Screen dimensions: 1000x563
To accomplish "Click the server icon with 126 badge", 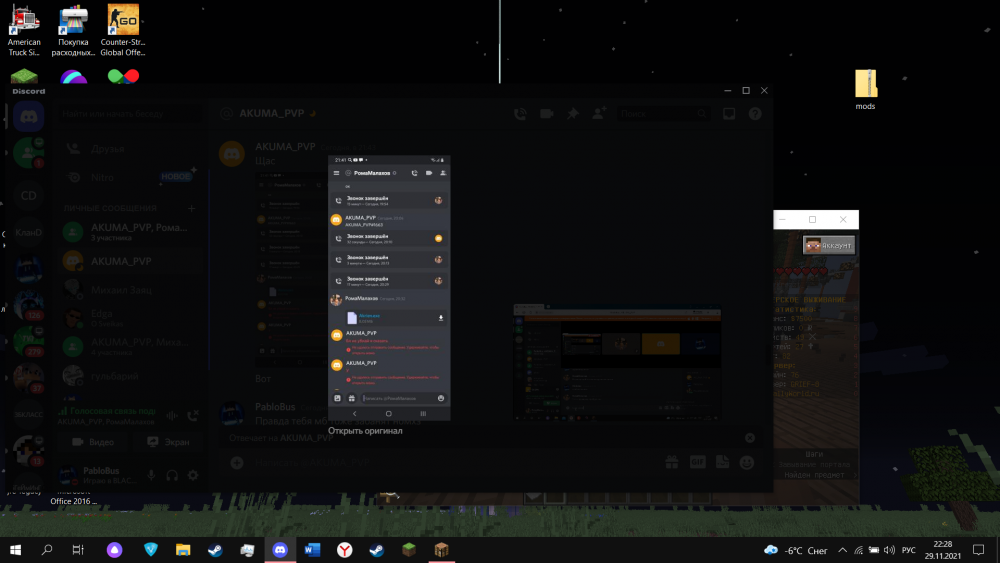I will 29,304.
